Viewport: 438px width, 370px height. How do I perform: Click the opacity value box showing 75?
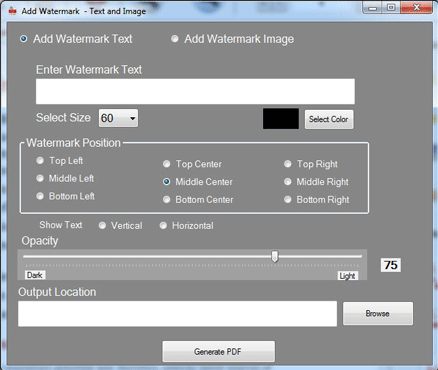[x=391, y=265]
